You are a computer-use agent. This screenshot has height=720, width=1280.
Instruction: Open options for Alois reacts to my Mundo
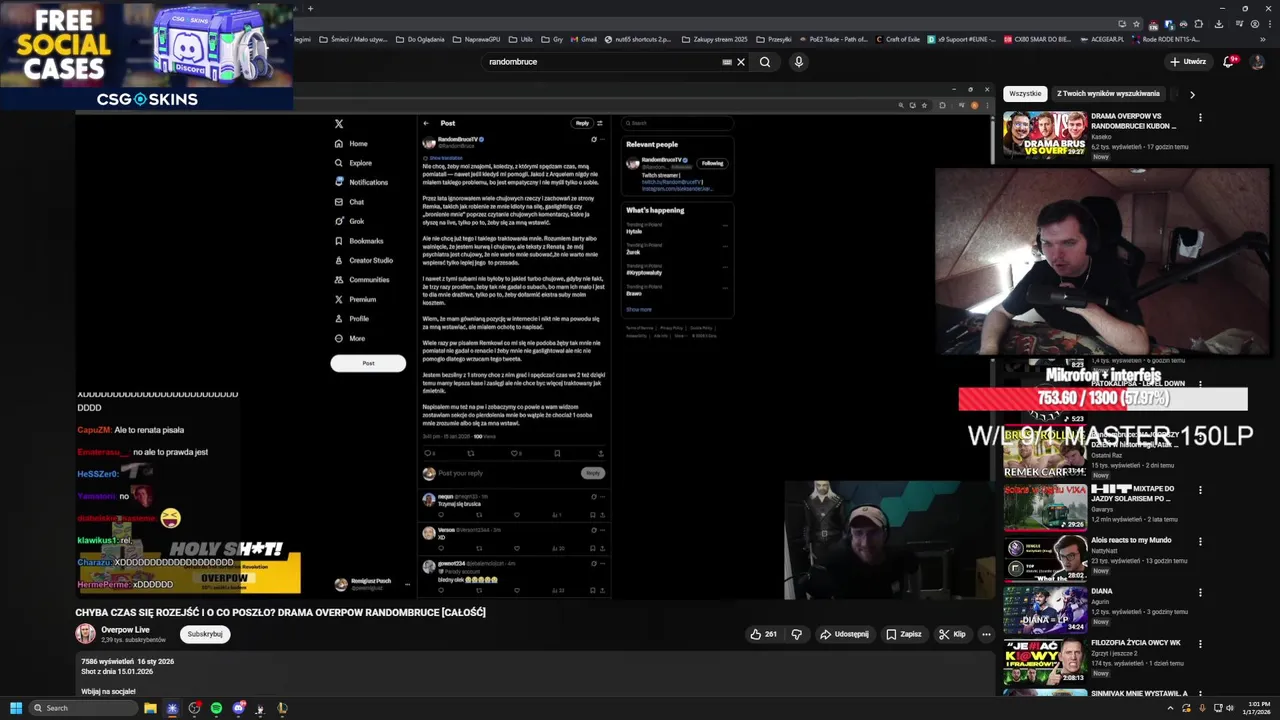coord(1200,541)
